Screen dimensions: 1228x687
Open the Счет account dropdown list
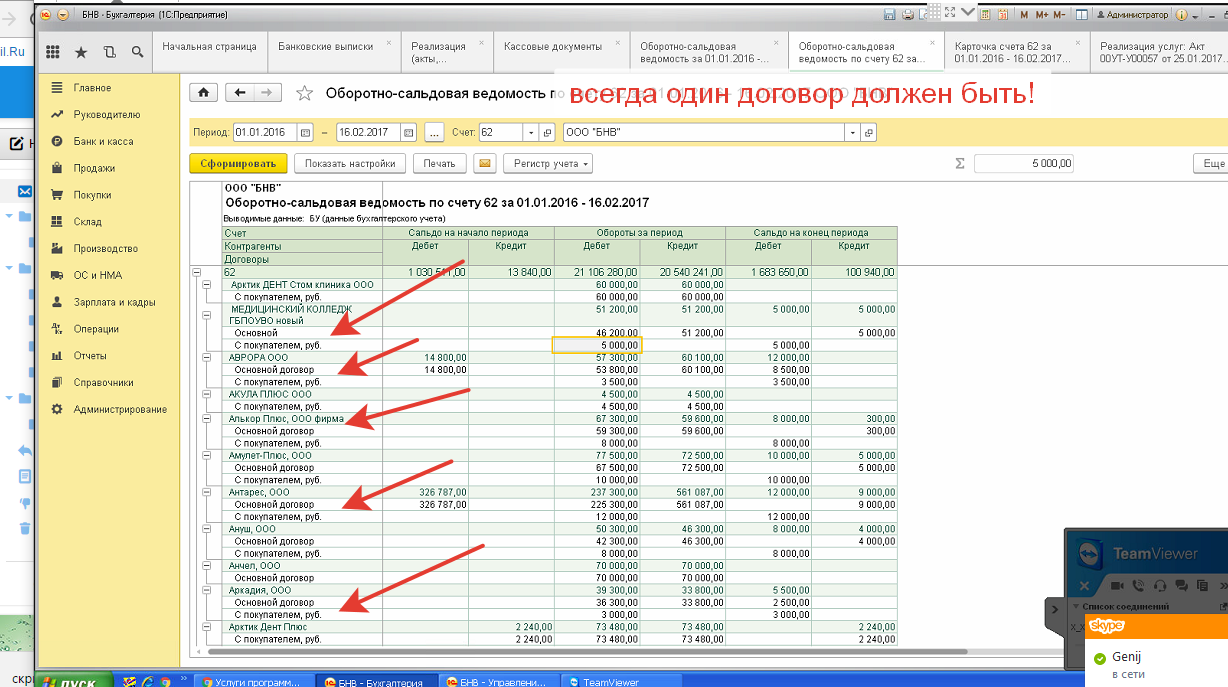click(x=530, y=132)
